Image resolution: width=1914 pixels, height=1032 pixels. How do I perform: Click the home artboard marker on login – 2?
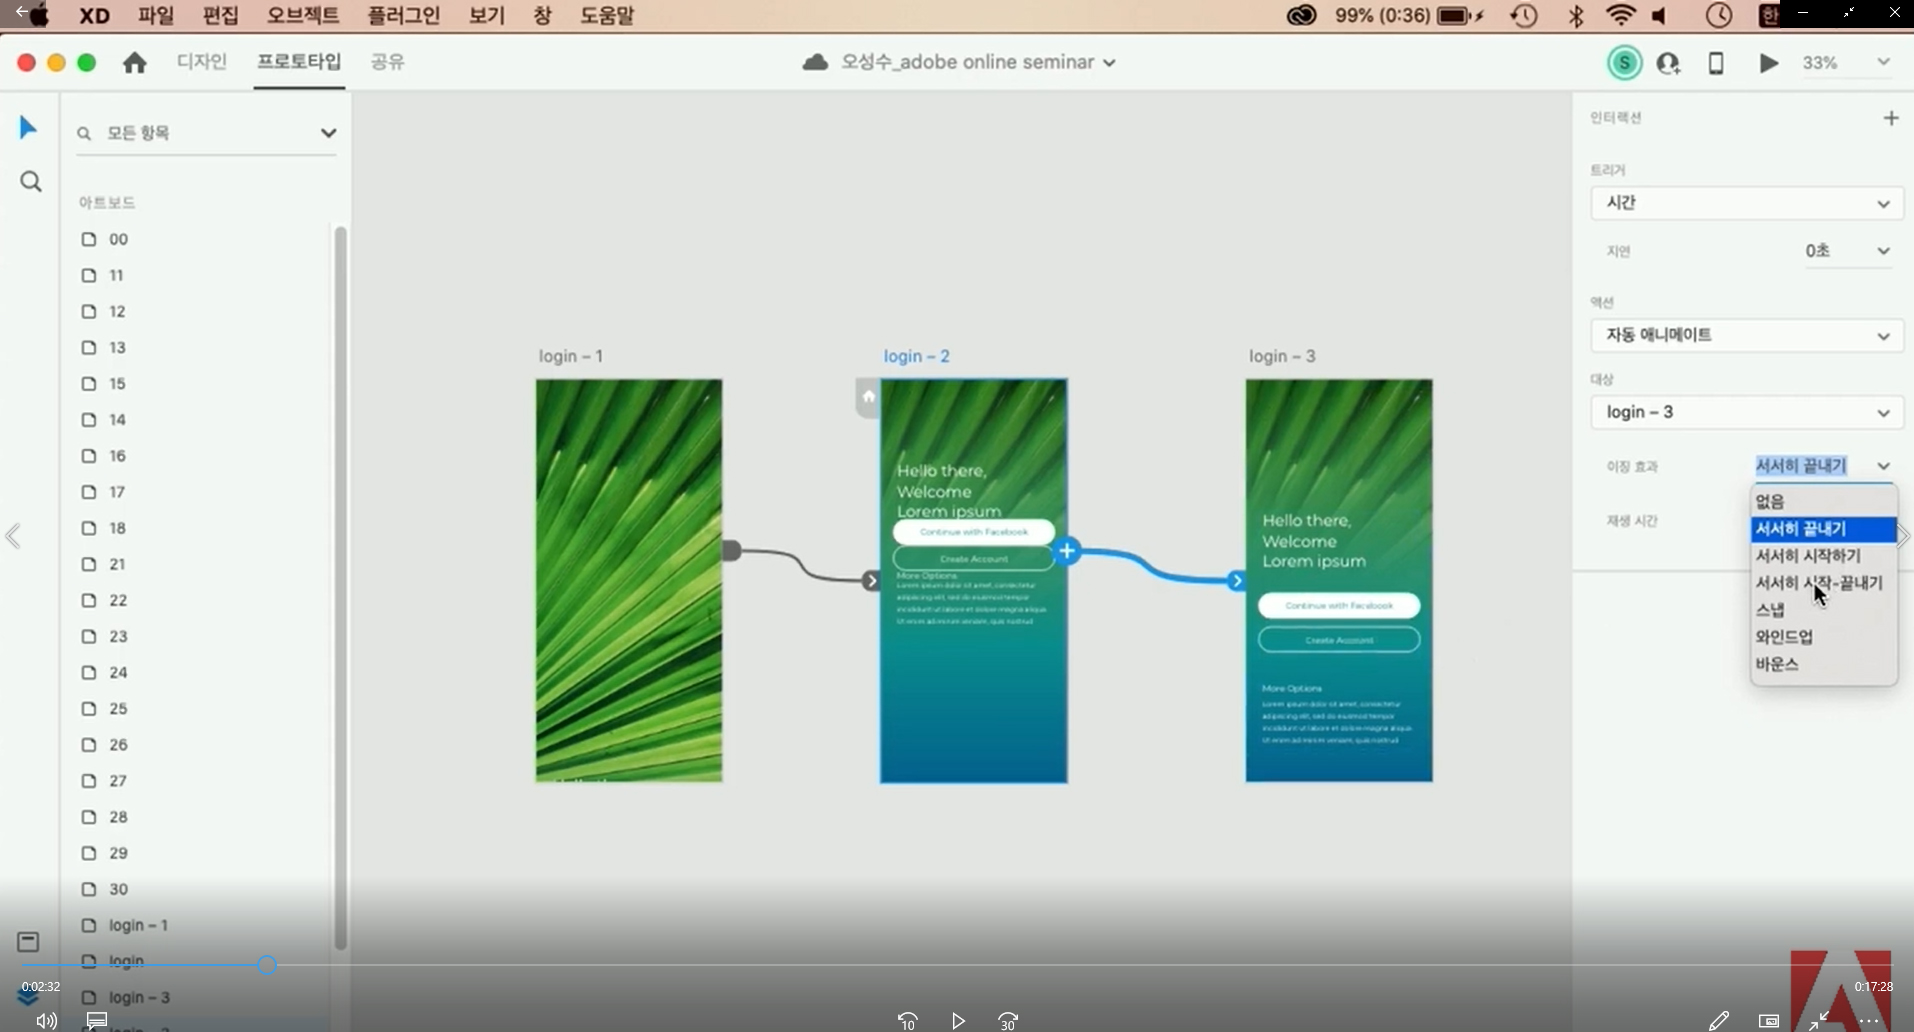pos(868,397)
